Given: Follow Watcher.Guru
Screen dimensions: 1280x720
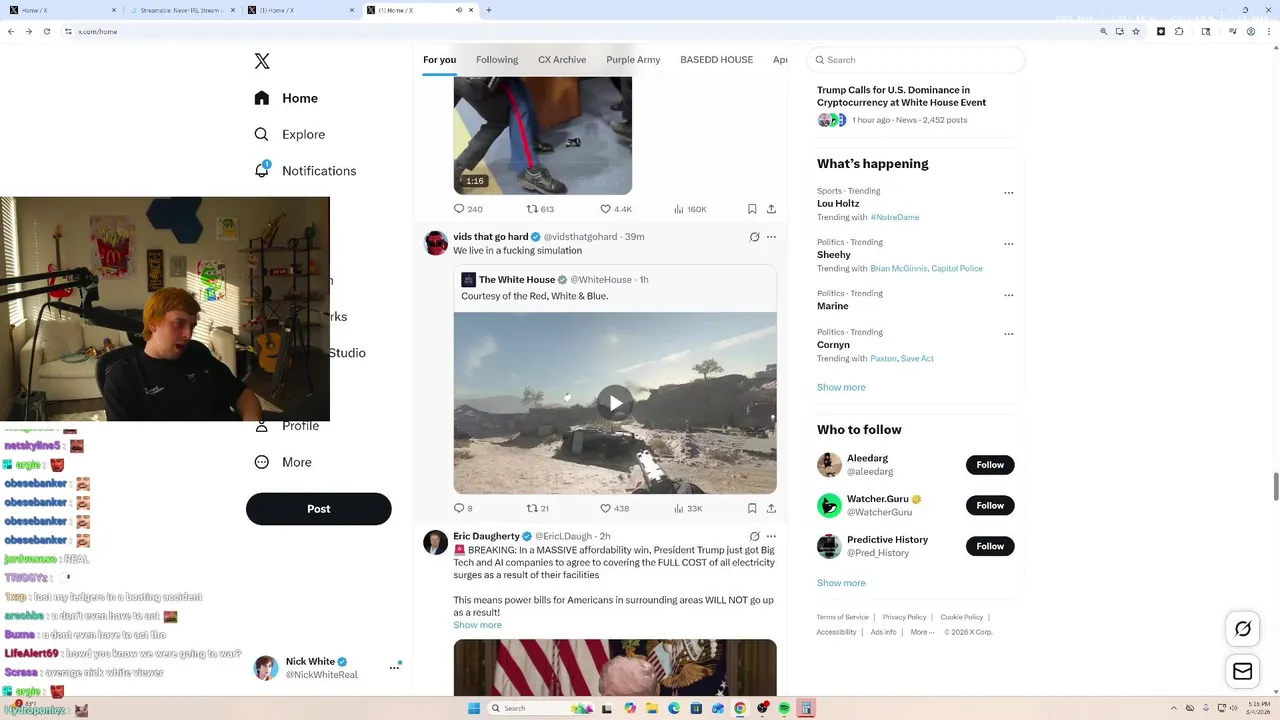Looking at the screenshot, I should click(x=990, y=505).
